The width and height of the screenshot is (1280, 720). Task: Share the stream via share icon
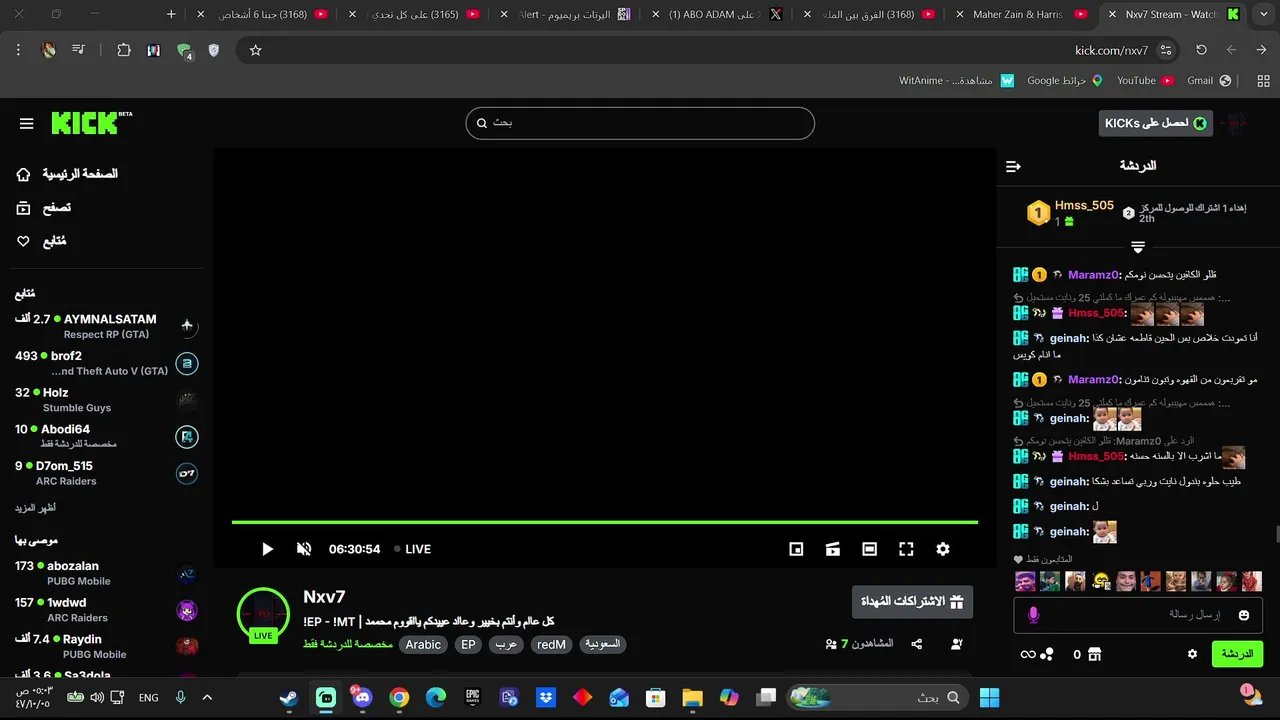click(917, 644)
